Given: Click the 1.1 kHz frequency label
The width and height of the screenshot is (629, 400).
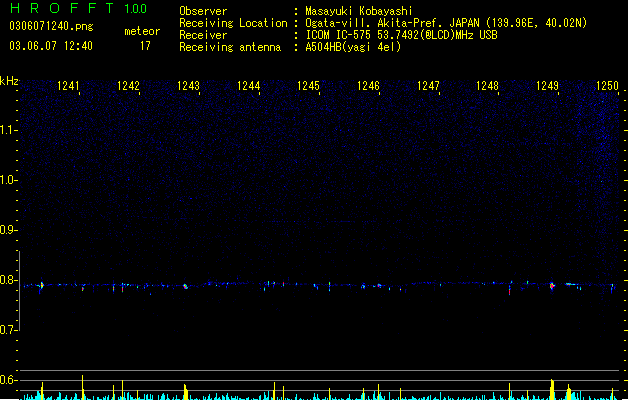Looking at the screenshot, I should click(x=8, y=130).
